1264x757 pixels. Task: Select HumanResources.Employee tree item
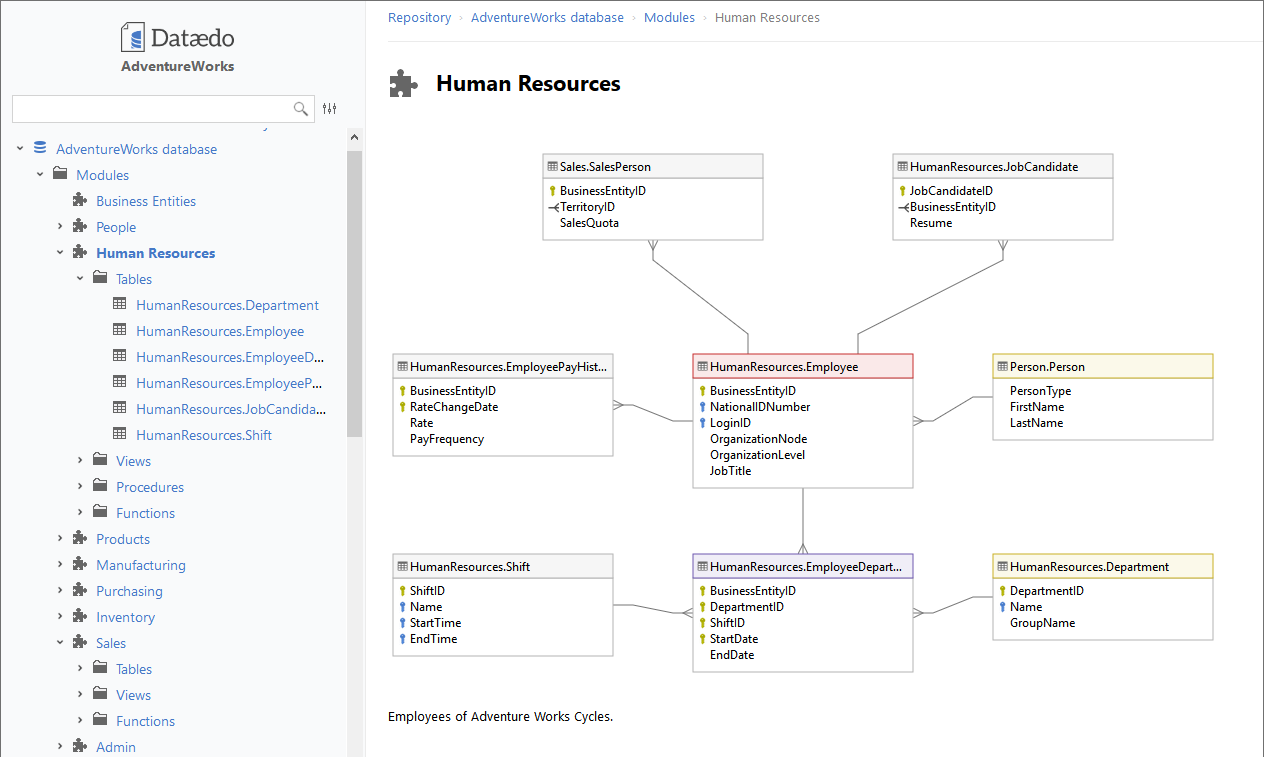coord(218,330)
